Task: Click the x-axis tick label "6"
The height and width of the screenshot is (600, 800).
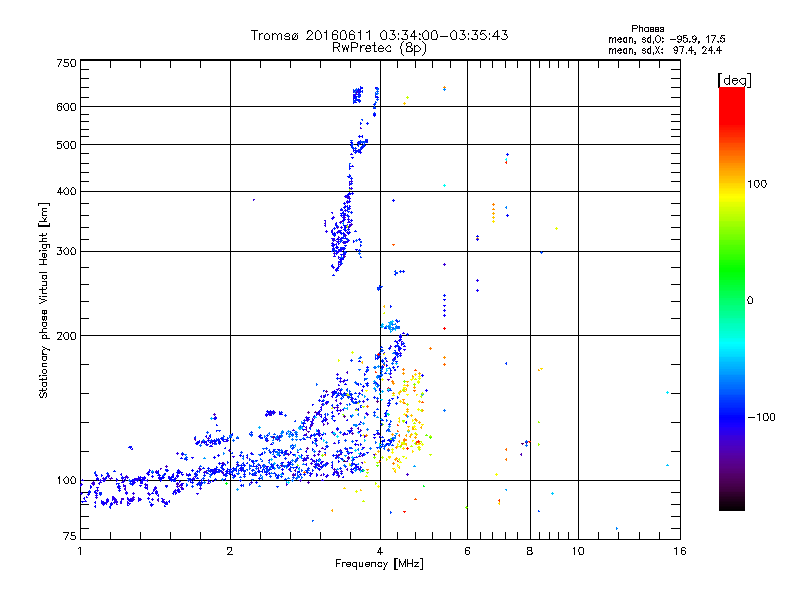Action: [x=467, y=551]
